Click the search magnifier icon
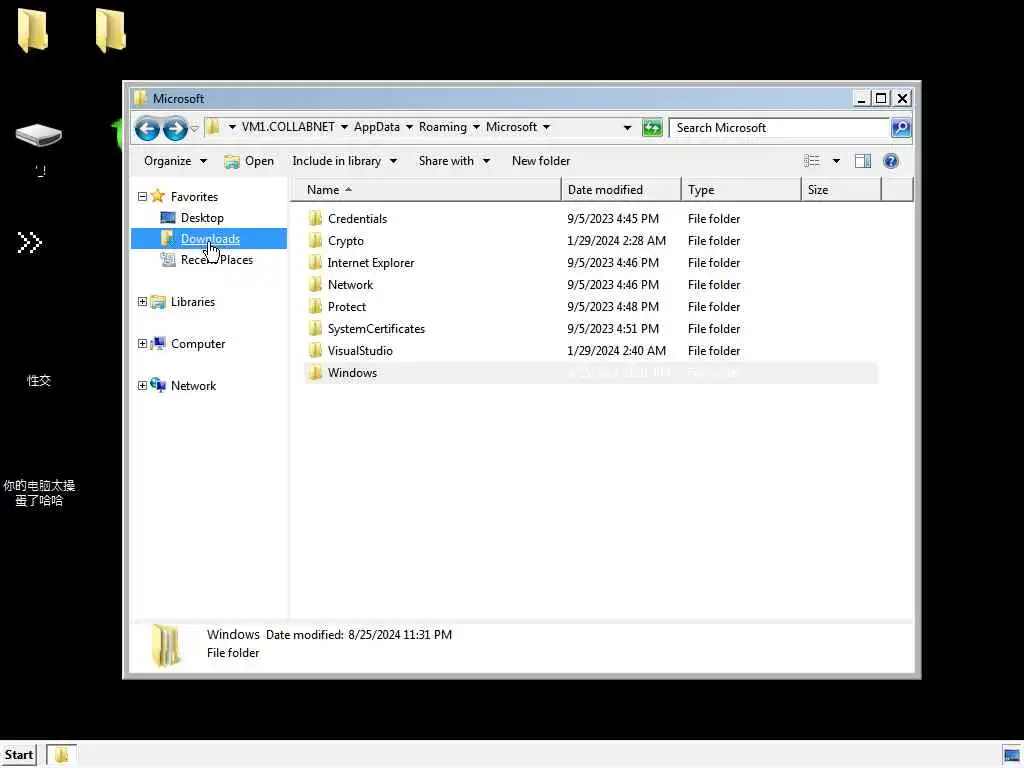Image resolution: width=1024 pixels, height=768 pixels. pos(901,127)
